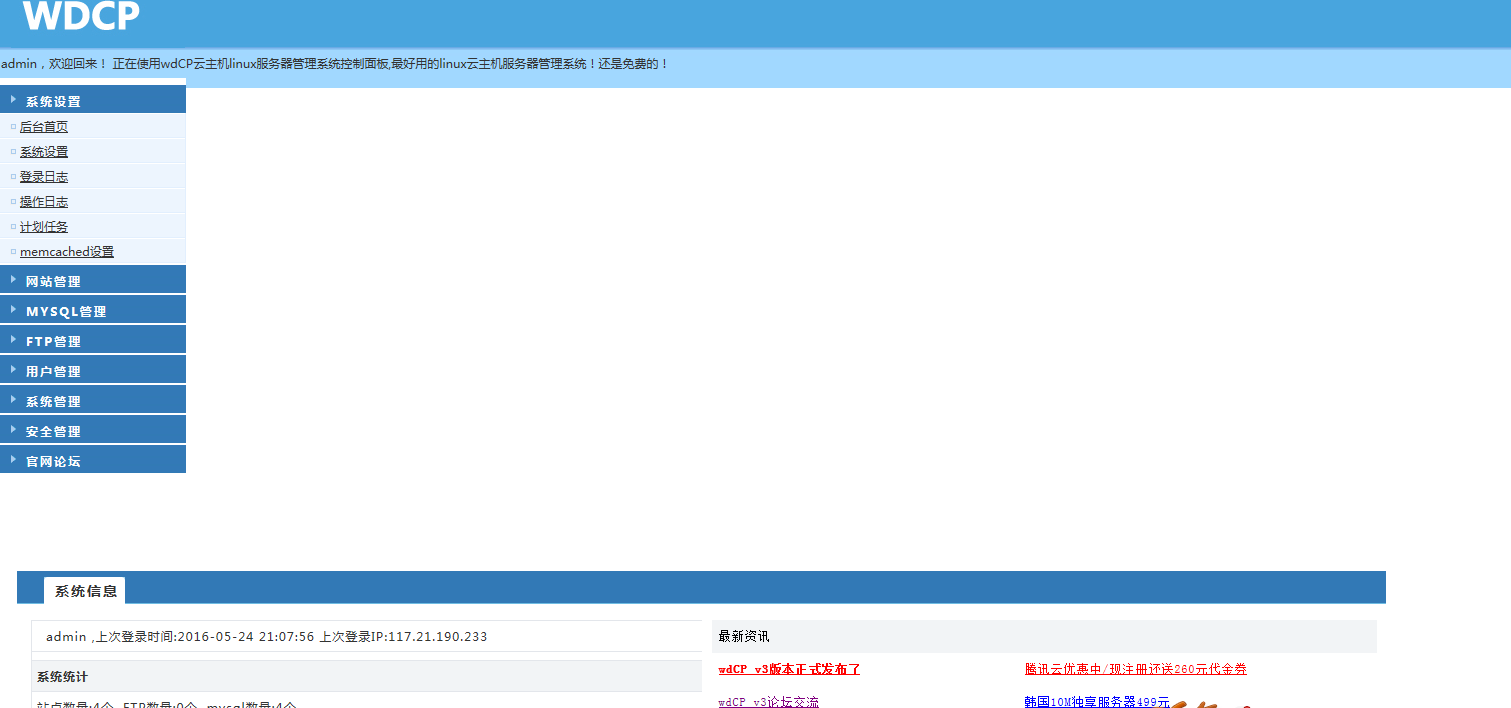
Task: Open the wdCP v3版本正式发布了 news link
Action: pos(789,669)
